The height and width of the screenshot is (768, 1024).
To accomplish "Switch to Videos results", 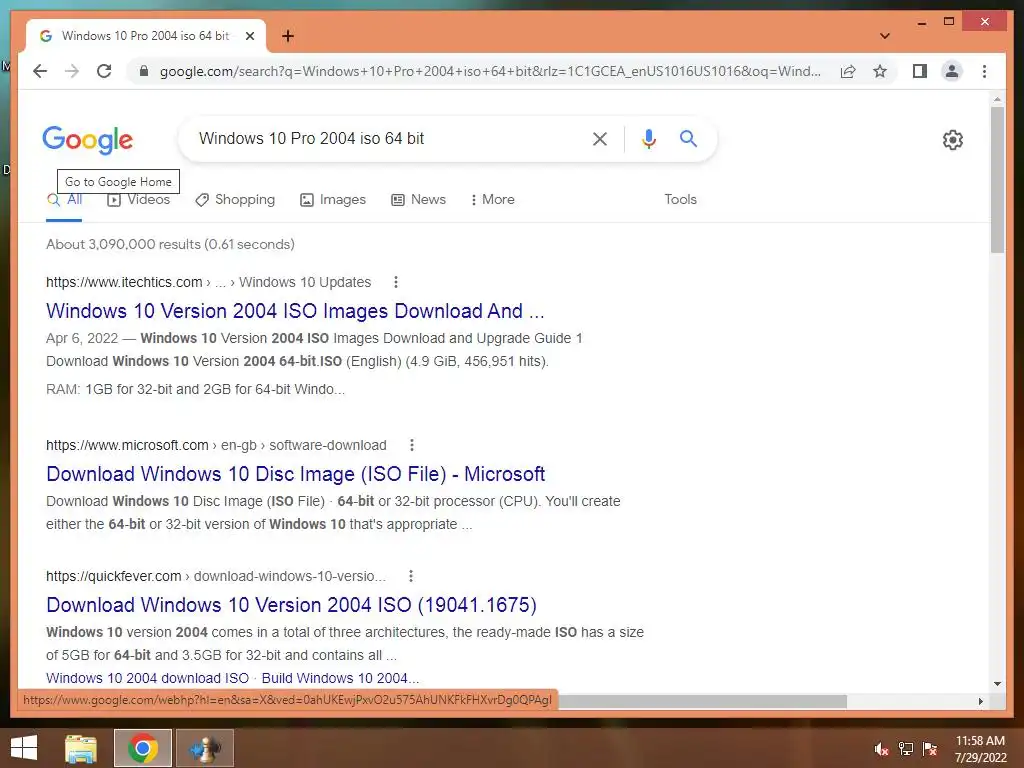I will click(138, 200).
